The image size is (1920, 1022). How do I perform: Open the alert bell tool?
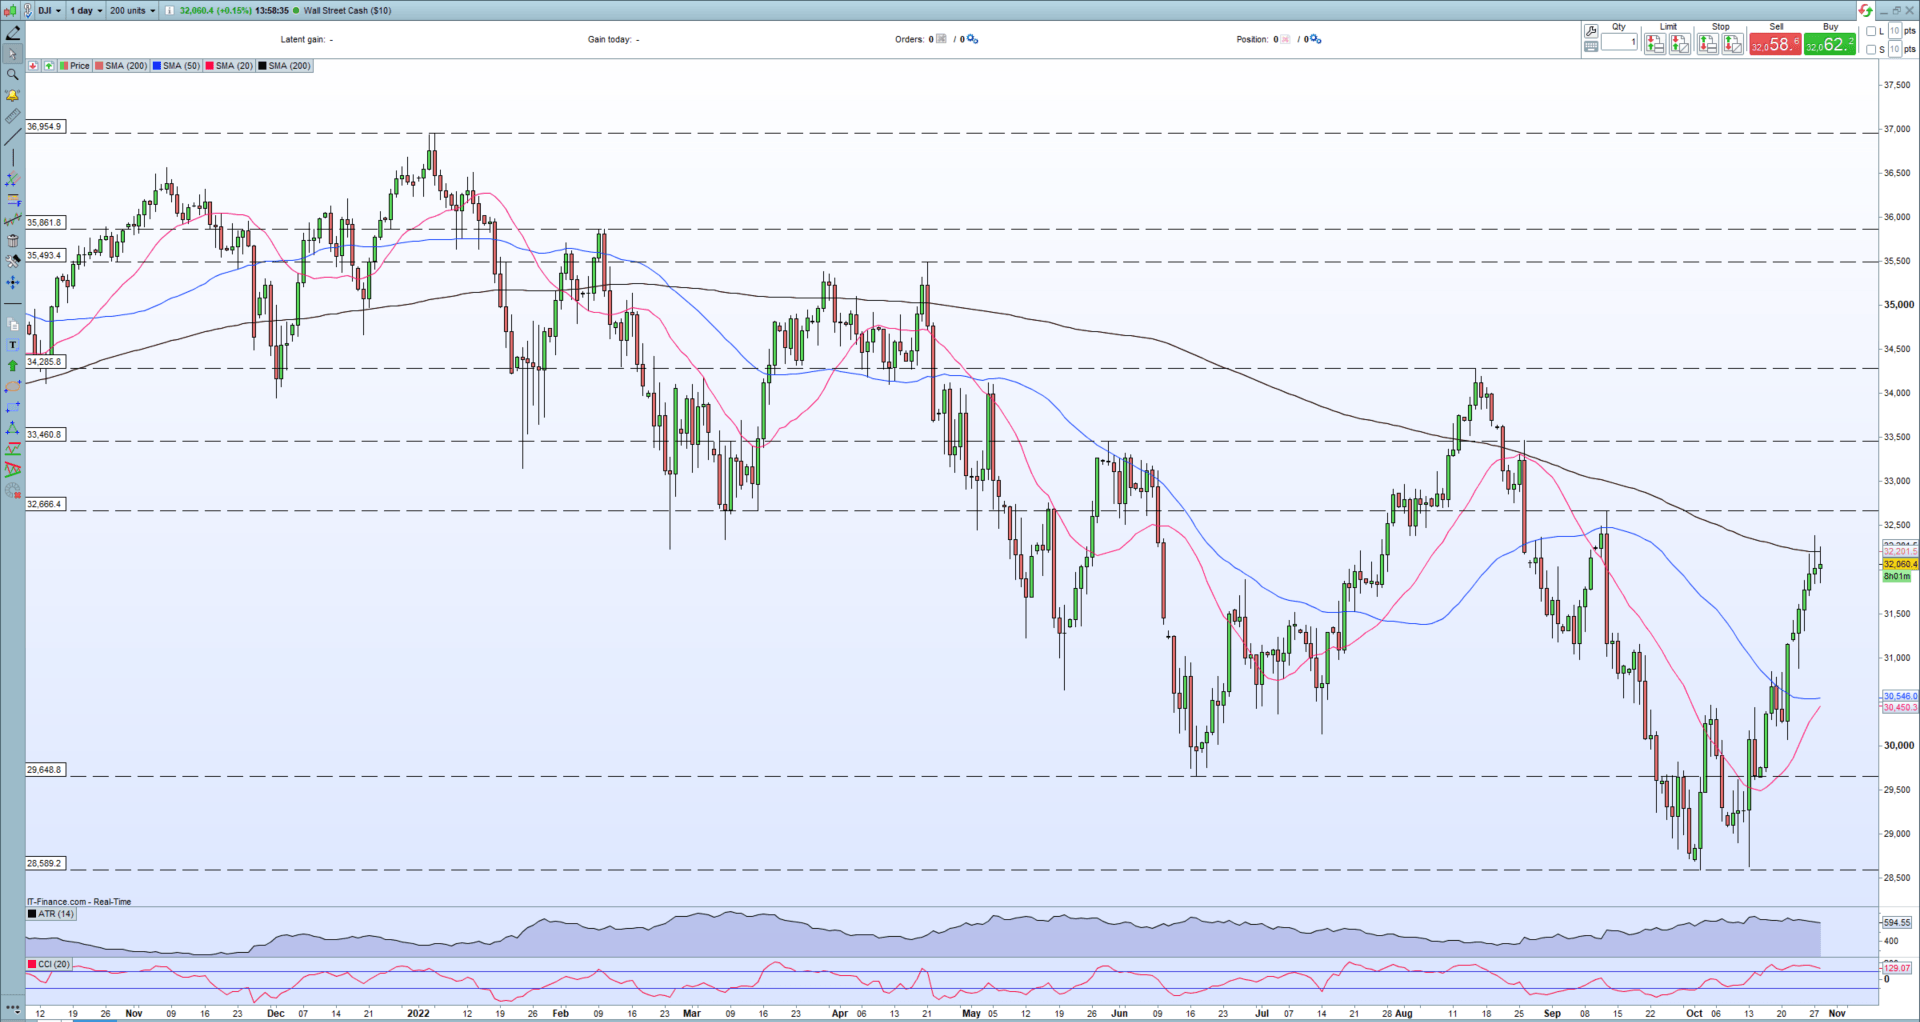(x=13, y=96)
